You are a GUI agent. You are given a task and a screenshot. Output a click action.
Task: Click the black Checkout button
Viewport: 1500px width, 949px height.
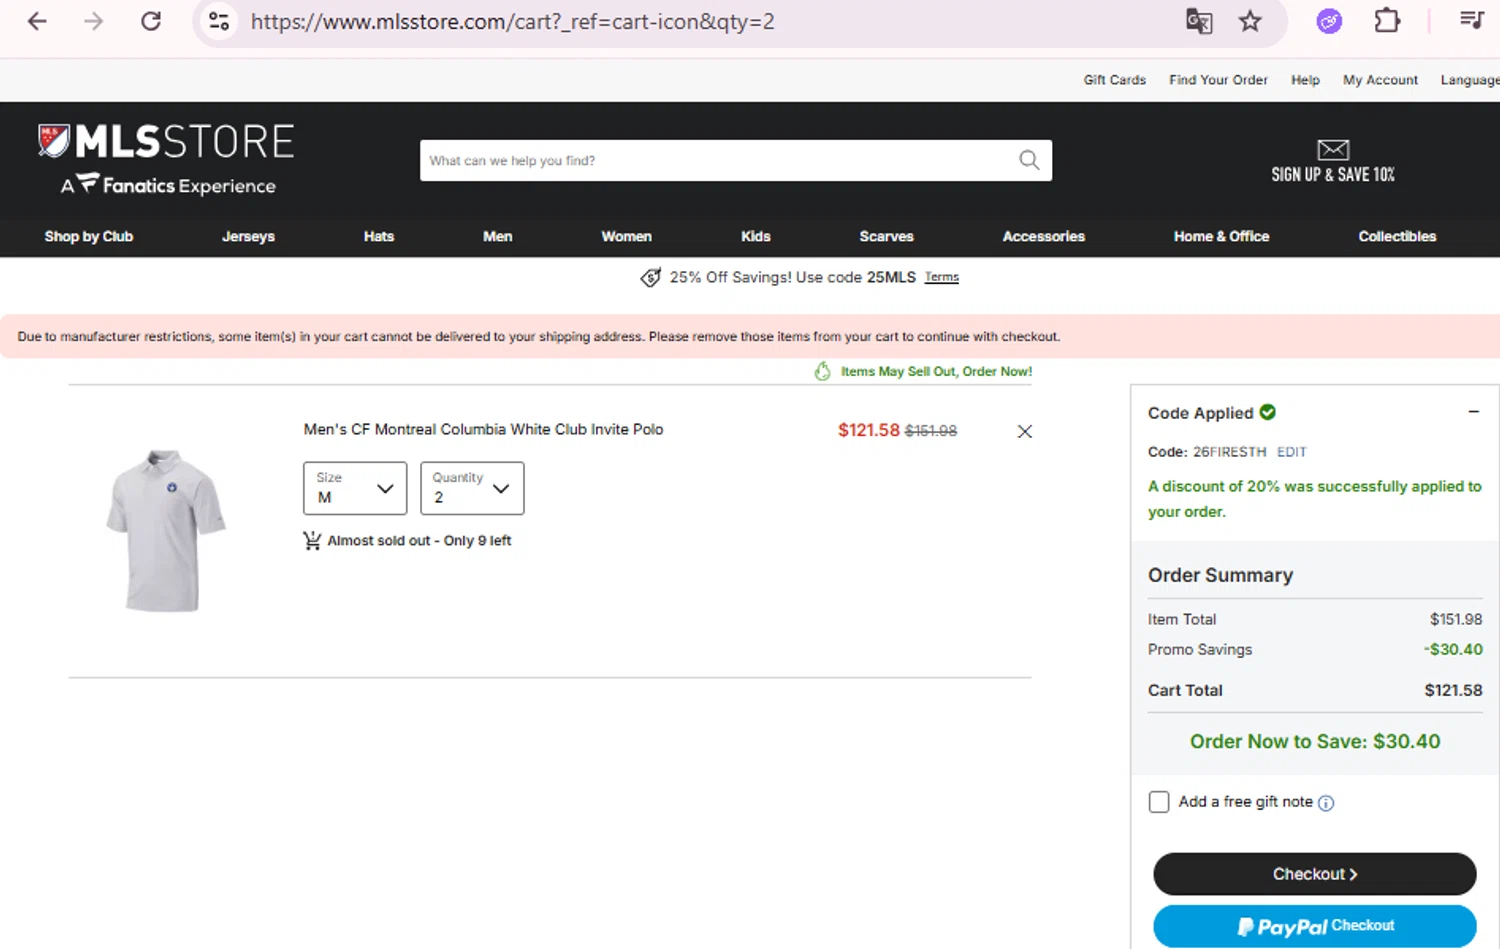[x=1315, y=874]
